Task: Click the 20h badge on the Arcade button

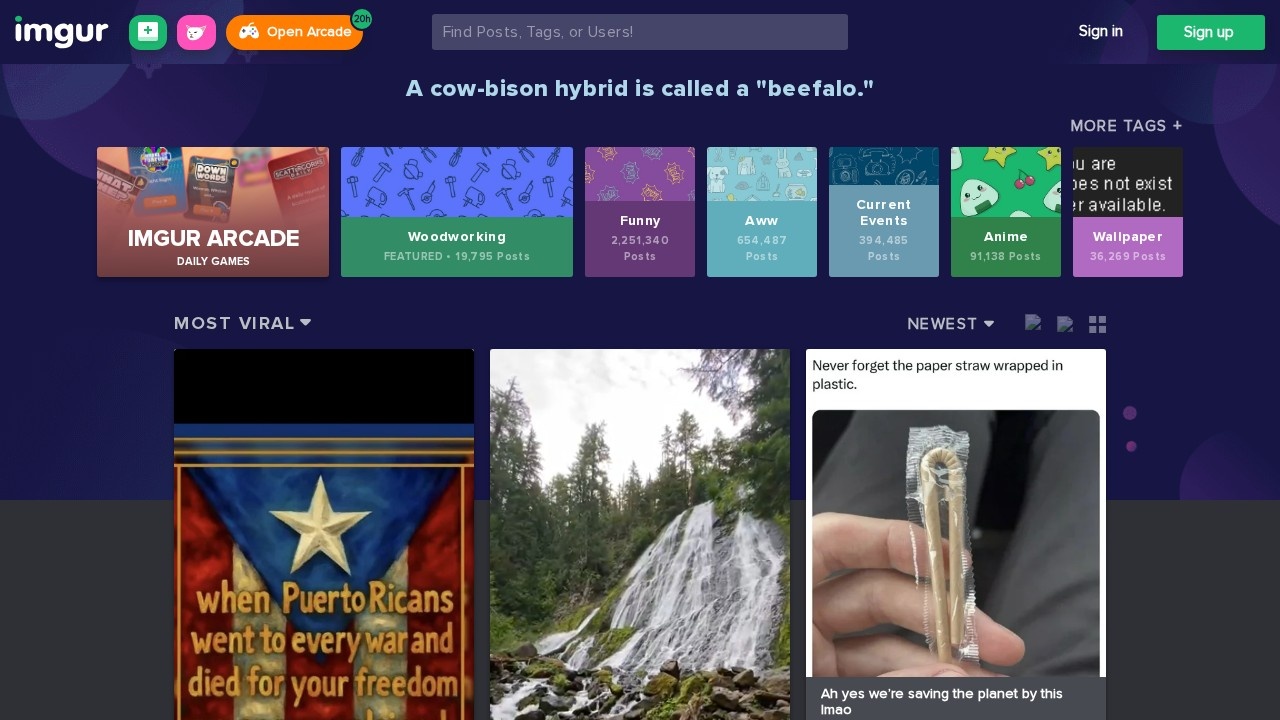Action: [361, 19]
